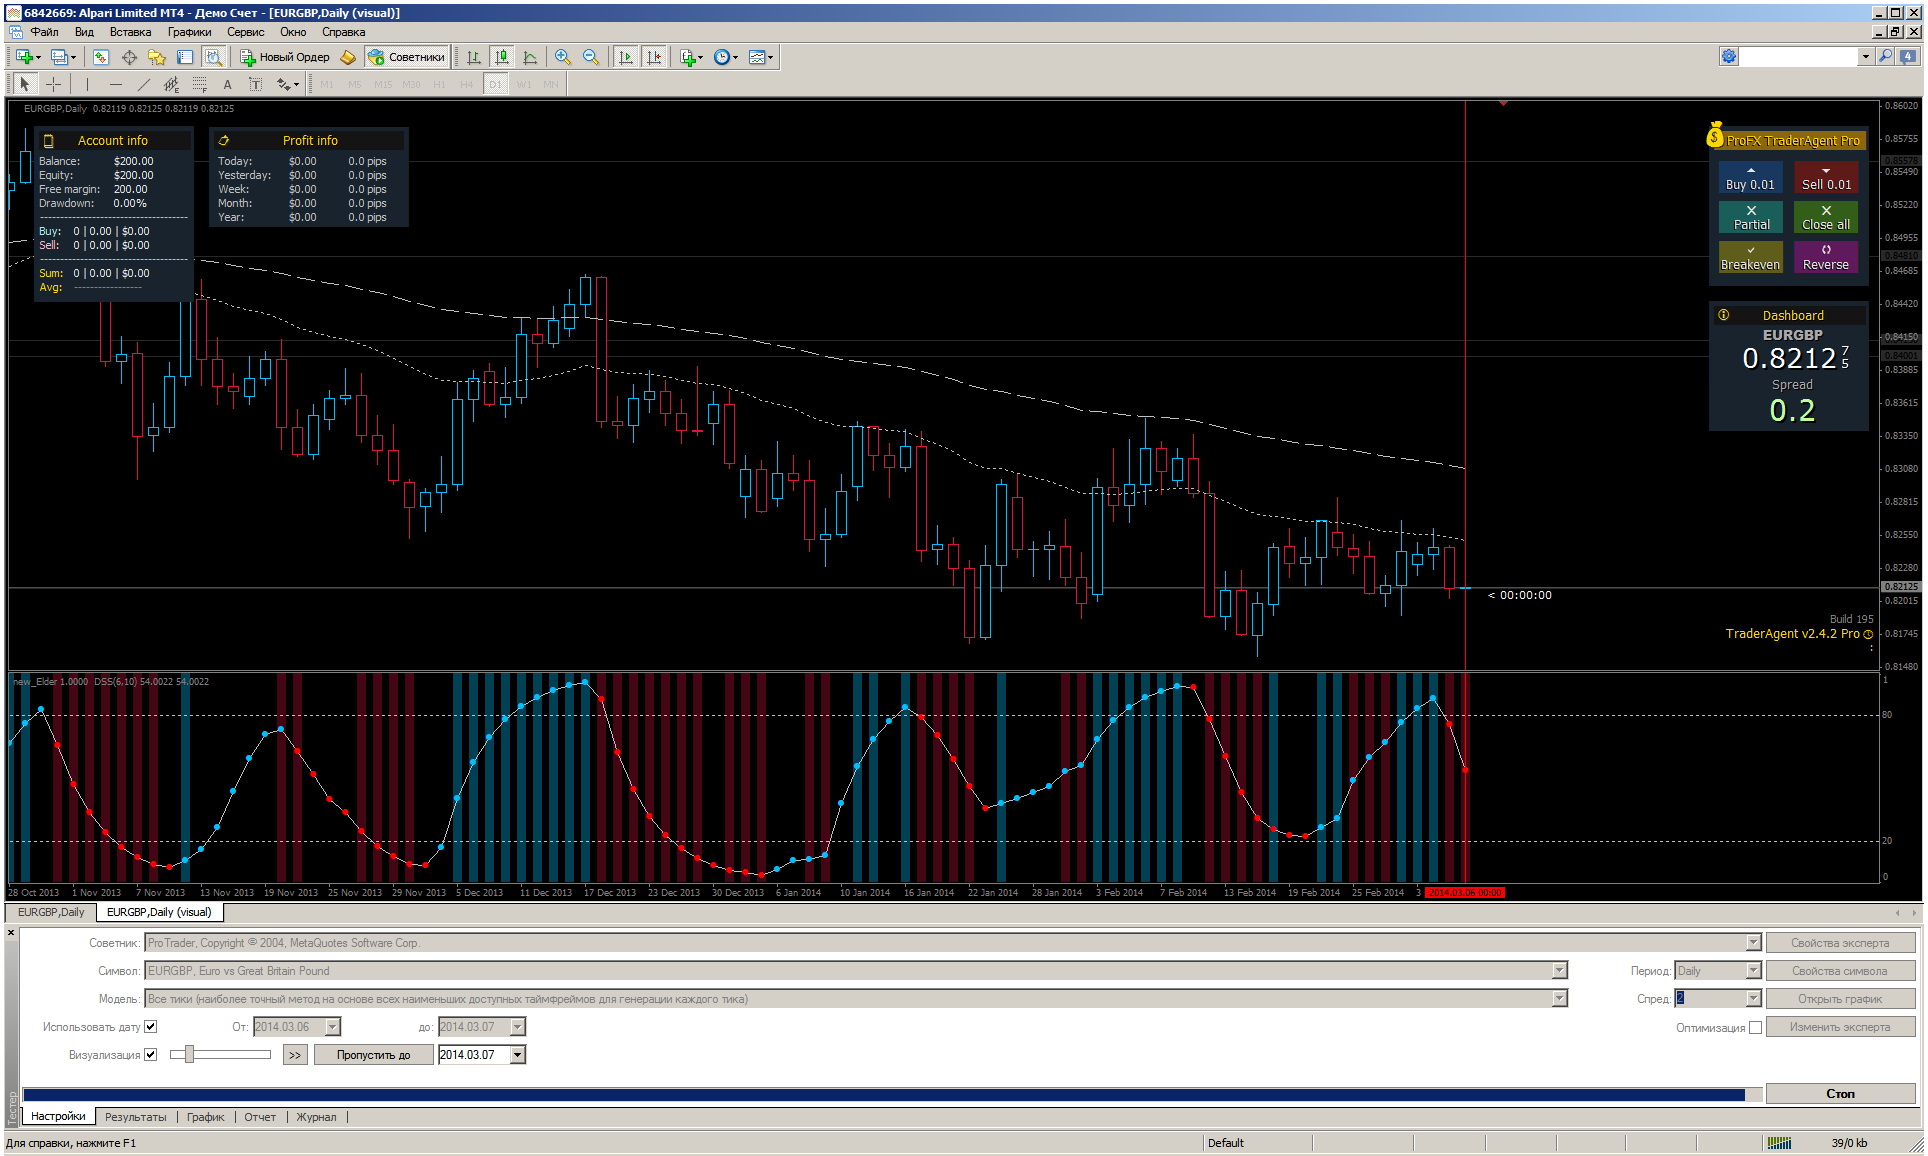Zoom in on the chart

563,57
